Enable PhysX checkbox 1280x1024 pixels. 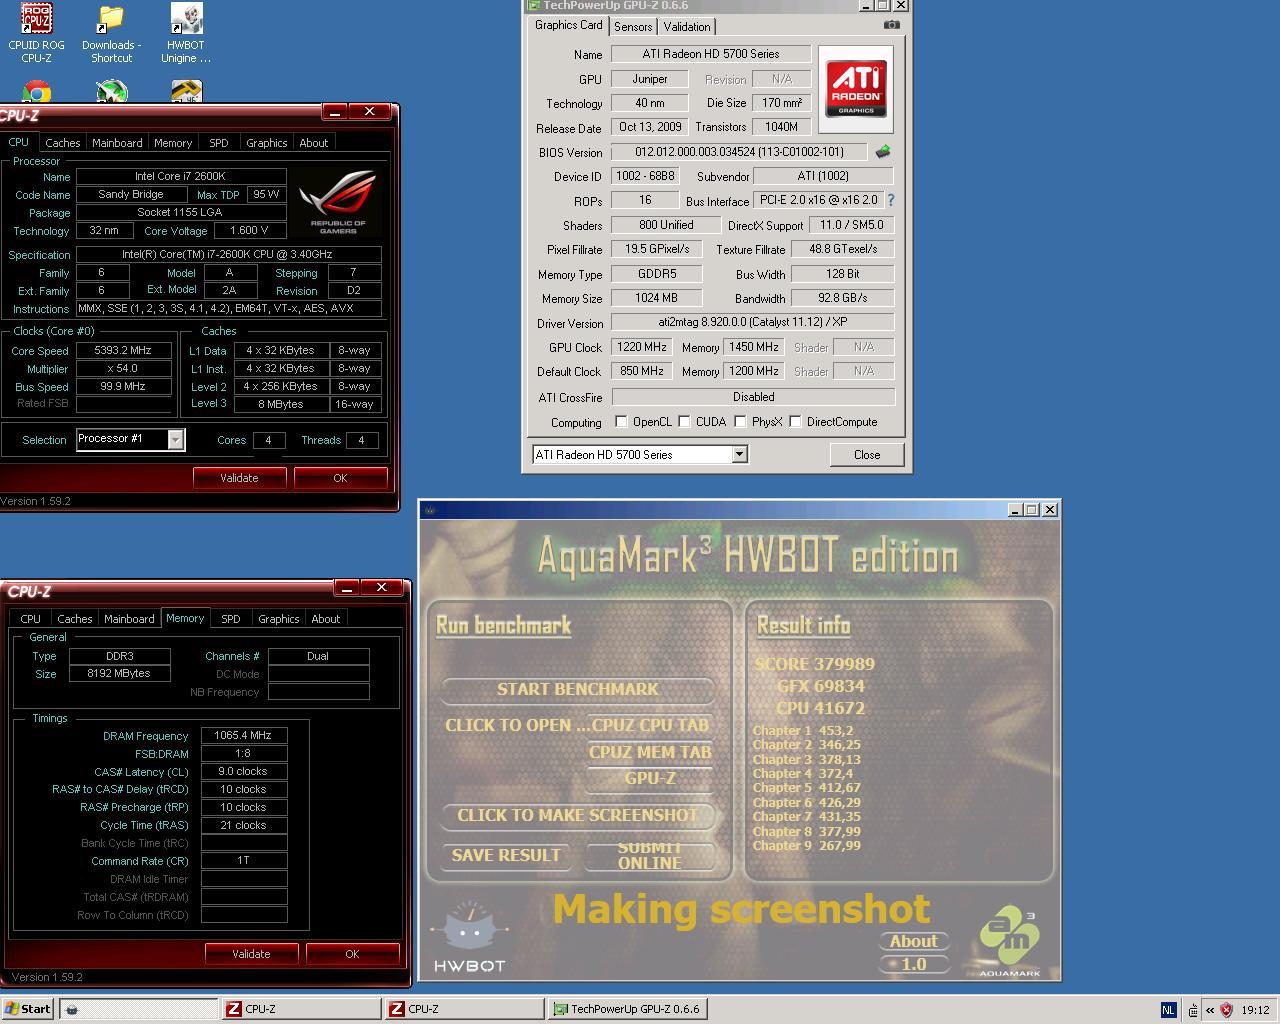click(x=740, y=422)
